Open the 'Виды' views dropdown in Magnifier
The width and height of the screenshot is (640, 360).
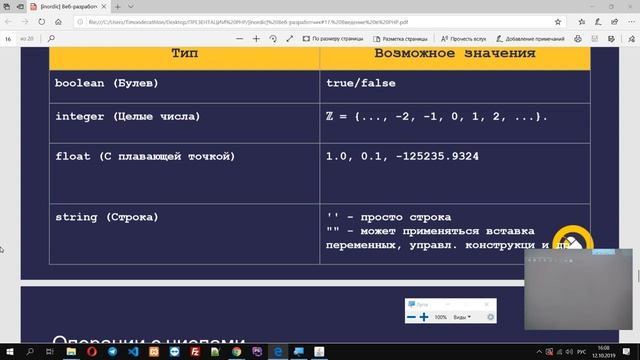462,317
